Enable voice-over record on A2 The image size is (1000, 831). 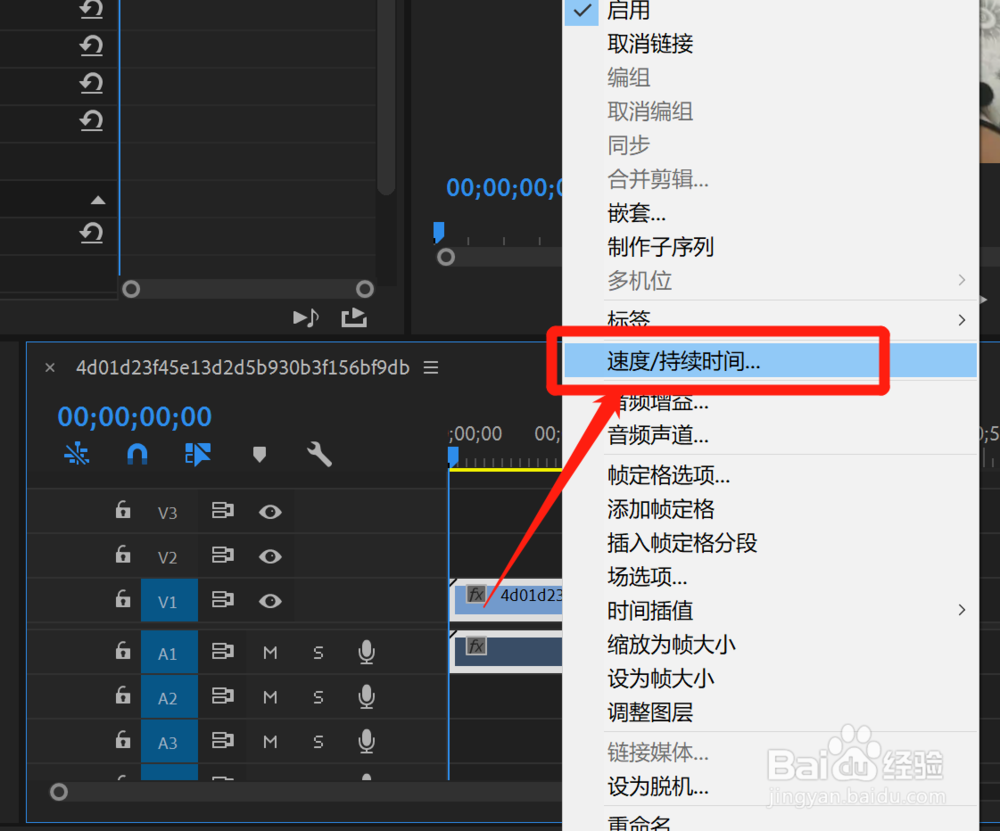[366, 696]
